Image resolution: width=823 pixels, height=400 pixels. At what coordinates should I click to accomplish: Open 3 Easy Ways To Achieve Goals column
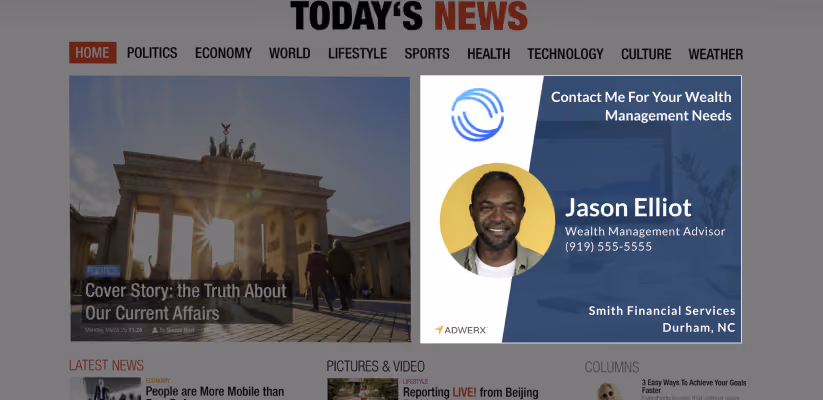693,386
